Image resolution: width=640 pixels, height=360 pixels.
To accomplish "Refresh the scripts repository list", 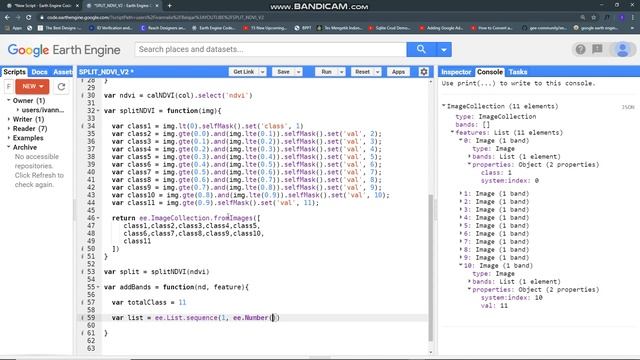I will pos(61,87).
